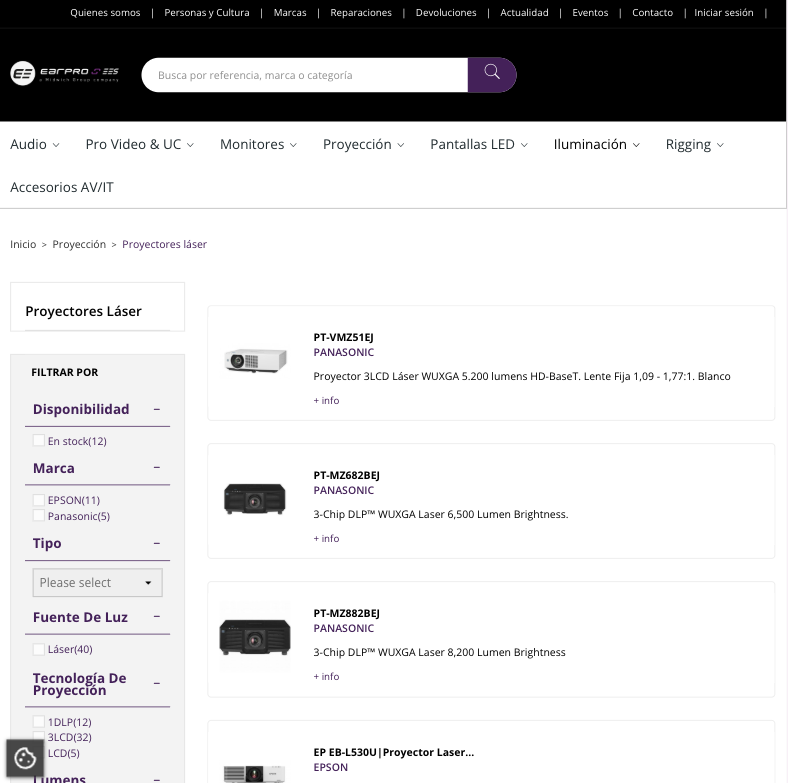Expand the Pantallas LED menu

479,144
